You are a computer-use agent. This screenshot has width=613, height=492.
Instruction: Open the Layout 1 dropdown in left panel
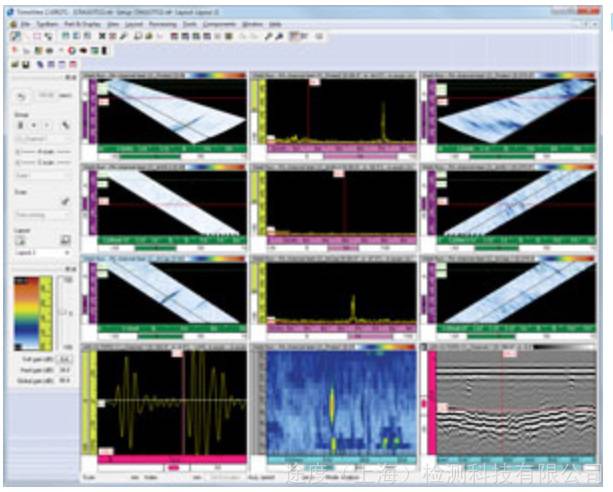(x=43, y=253)
